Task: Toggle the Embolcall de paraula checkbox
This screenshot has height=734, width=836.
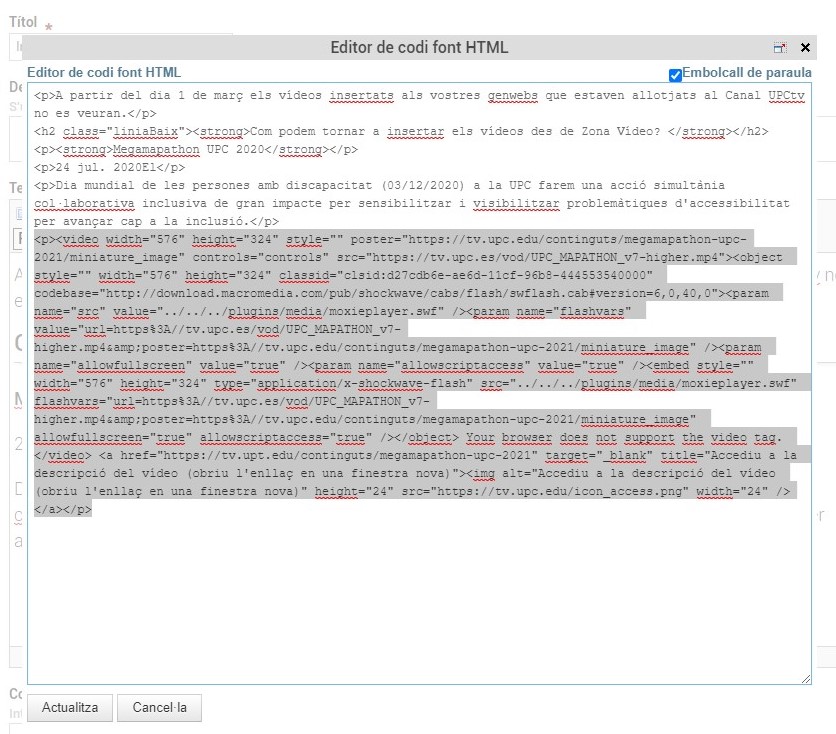Action: [x=675, y=74]
